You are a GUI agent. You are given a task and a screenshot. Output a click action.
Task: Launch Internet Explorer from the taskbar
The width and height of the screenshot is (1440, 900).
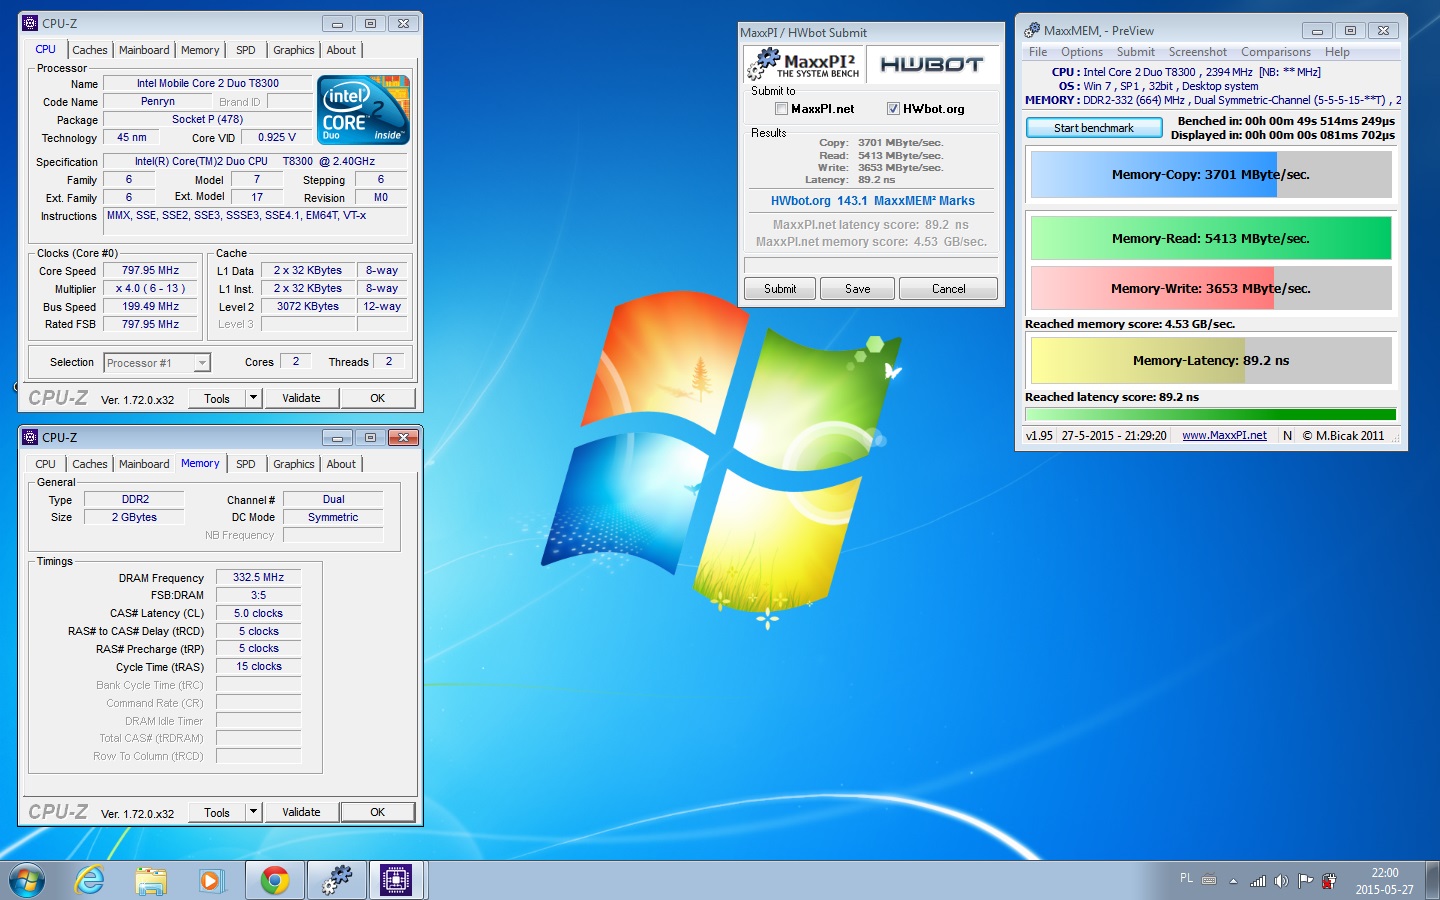[x=90, y=881]
